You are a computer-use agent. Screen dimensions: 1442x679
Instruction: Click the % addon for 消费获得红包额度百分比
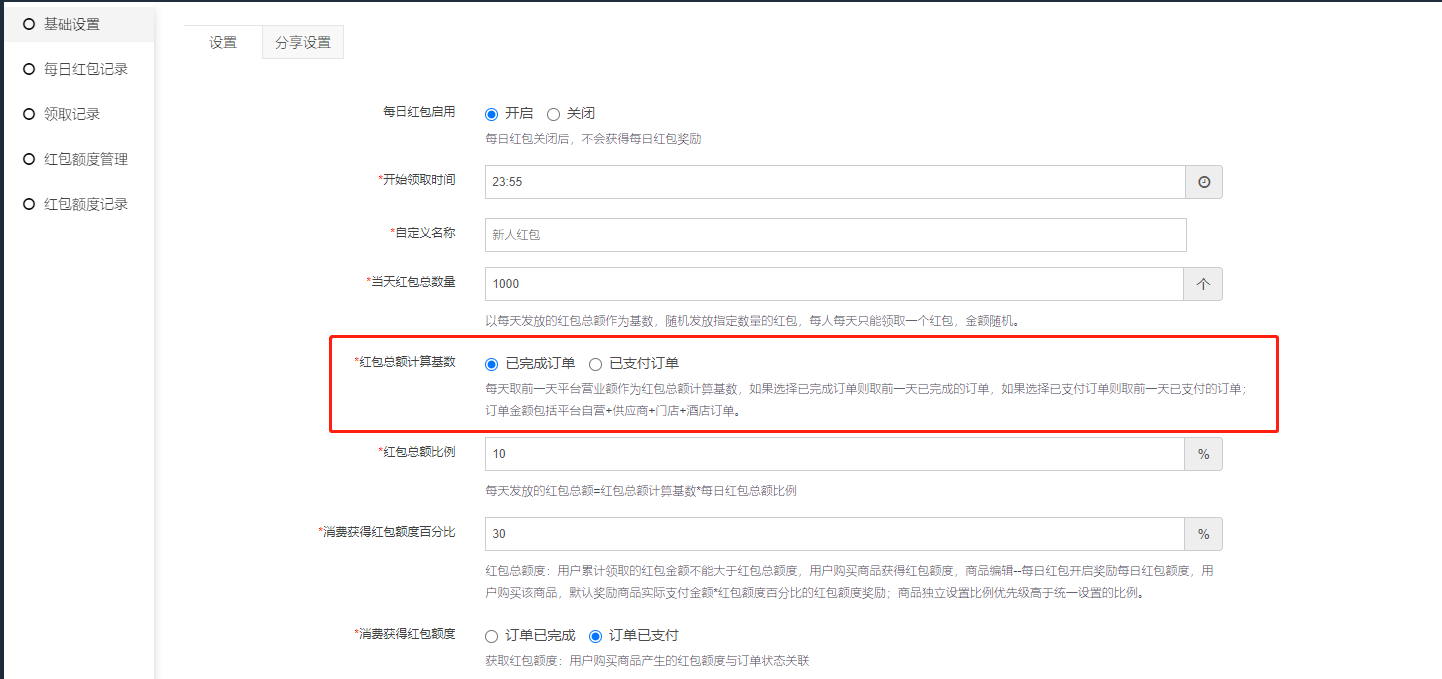point(1203,534)
